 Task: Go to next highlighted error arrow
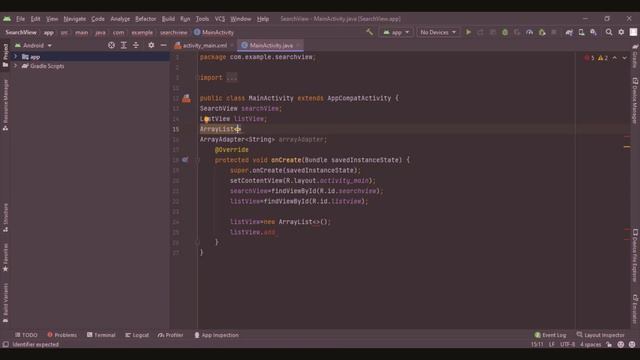click(x=624, y=58)
